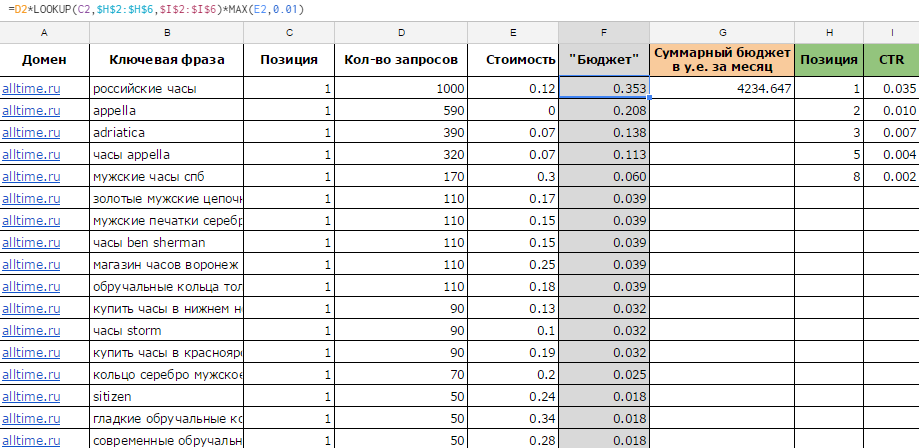
Task: Select budget cell 0.208
Action: click(604, 110)
